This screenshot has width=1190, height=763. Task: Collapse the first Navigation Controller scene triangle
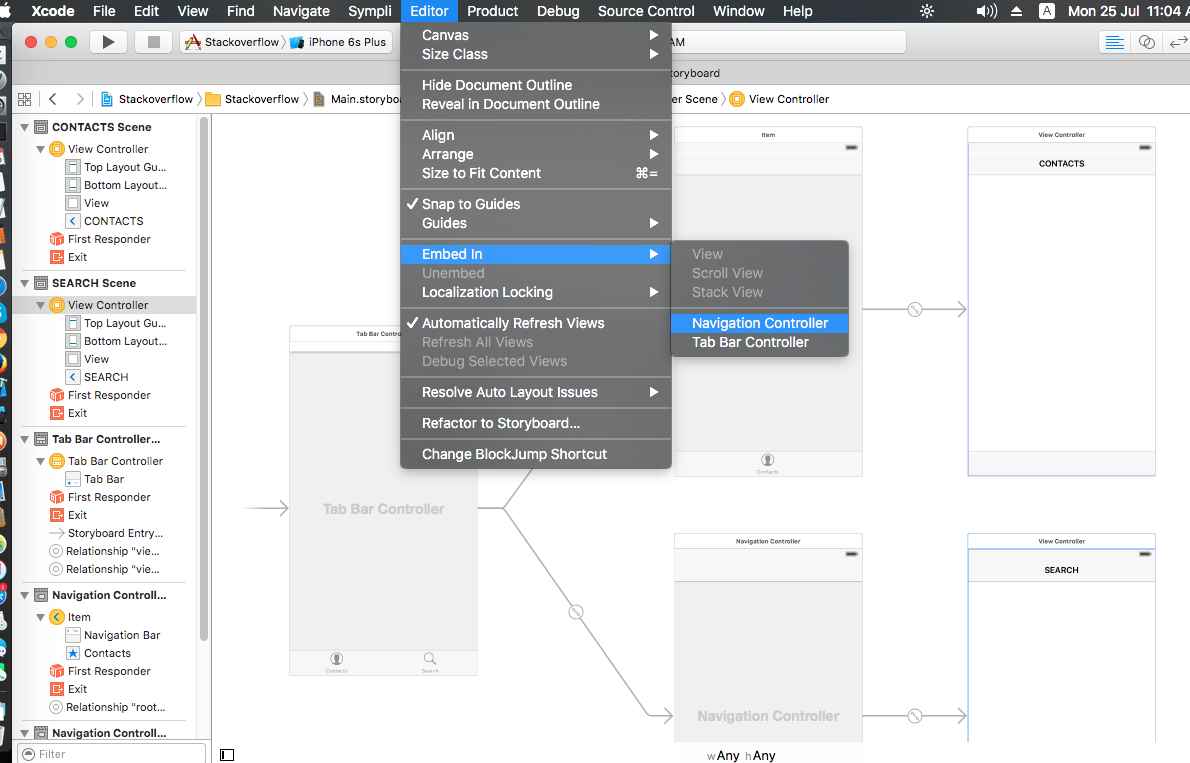[x=24, y=595]
